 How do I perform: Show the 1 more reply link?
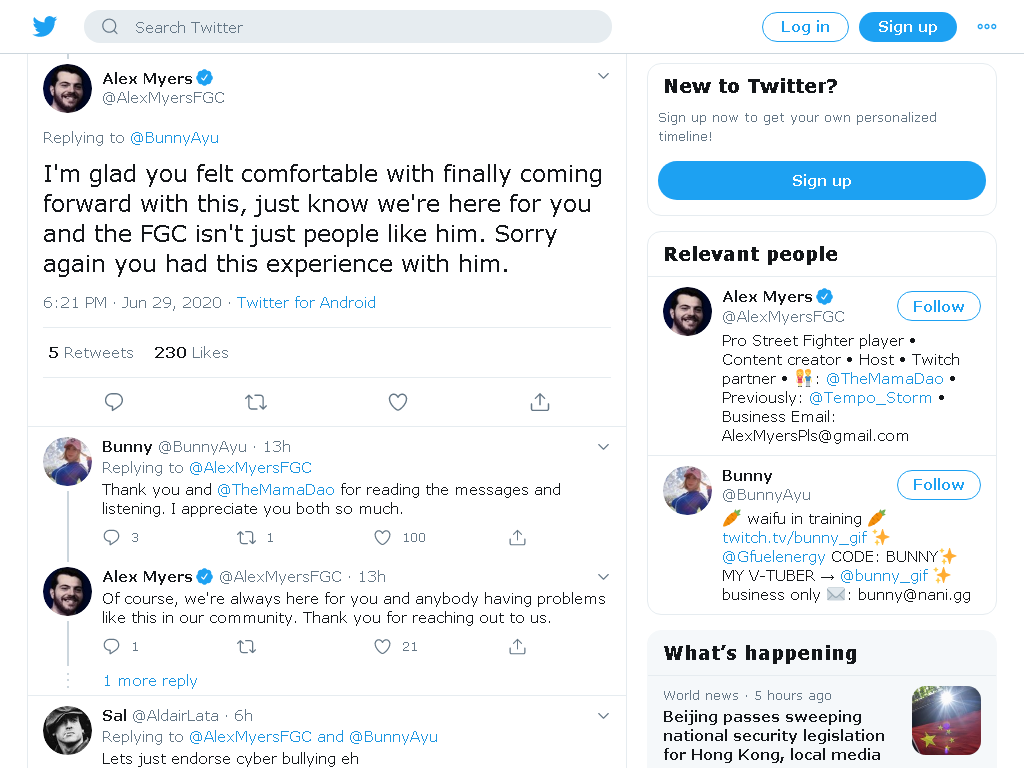tap(150, 680)
